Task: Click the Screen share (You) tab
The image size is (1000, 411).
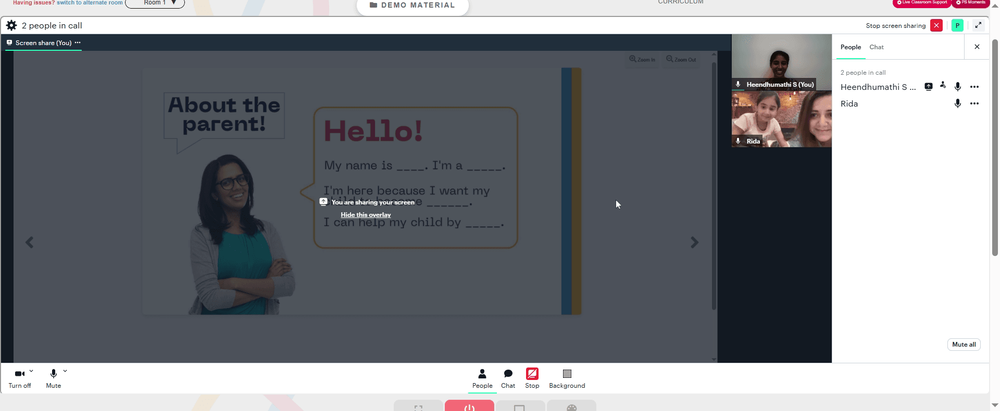Action: [x=43, y=43]
